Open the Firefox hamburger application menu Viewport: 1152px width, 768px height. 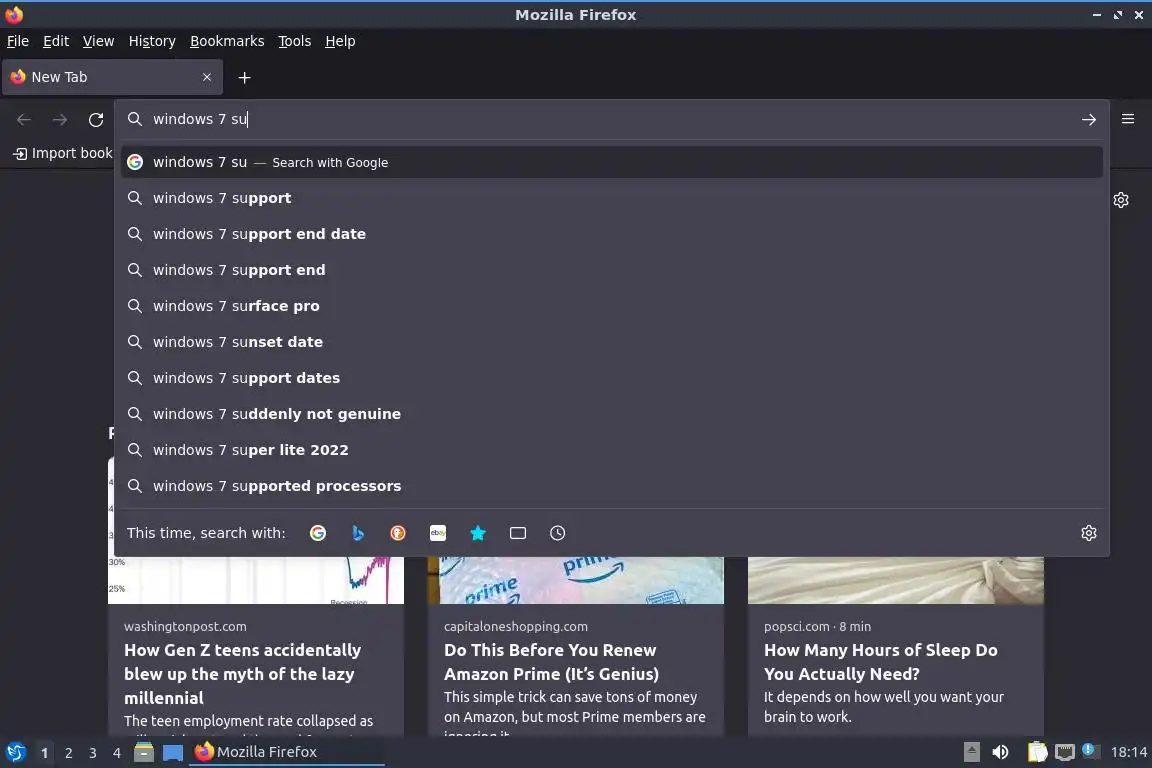pyautogui.click(x=1128, y=119)
